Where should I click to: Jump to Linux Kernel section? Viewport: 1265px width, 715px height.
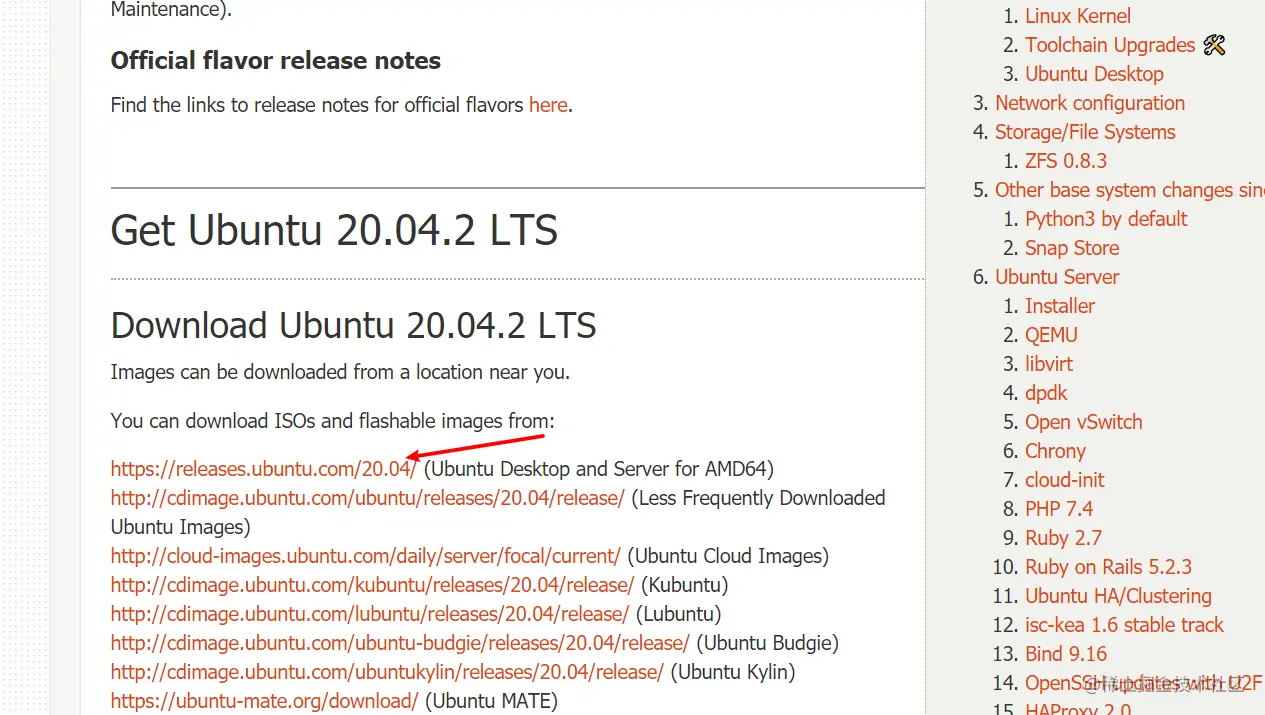point(1078,16)
